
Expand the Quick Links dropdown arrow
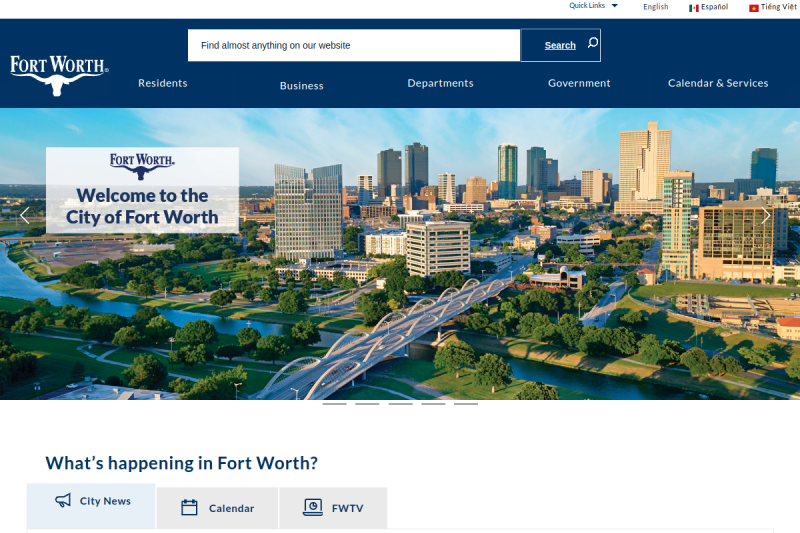(x=615, y=6)
